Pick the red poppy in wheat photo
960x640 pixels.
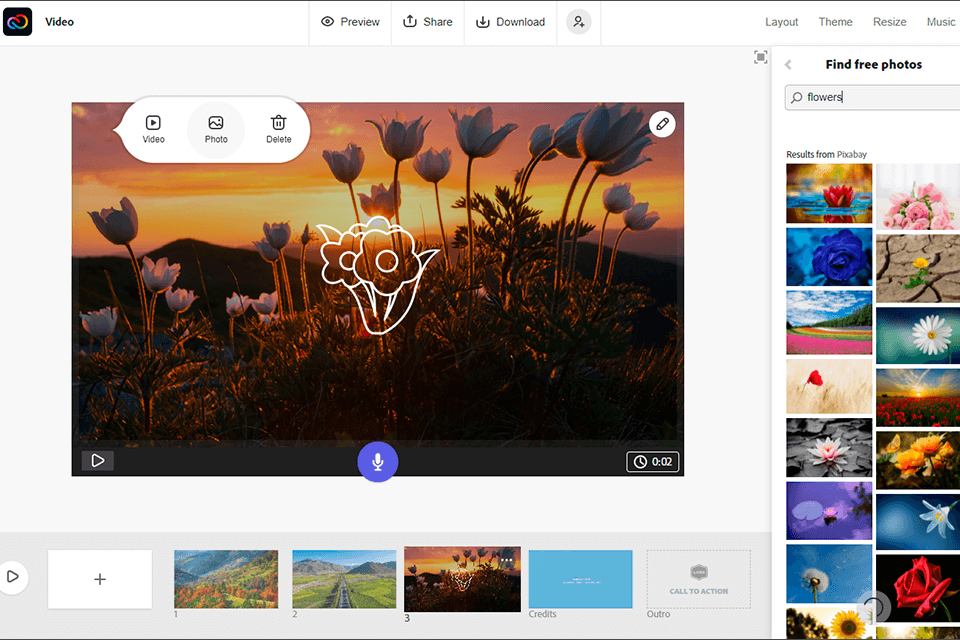[x=829, y=386]
